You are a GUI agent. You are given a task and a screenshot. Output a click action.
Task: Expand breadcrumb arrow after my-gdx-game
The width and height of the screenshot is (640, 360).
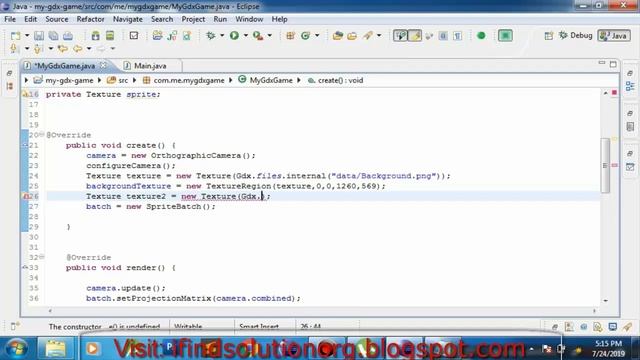tap(100, 80)
